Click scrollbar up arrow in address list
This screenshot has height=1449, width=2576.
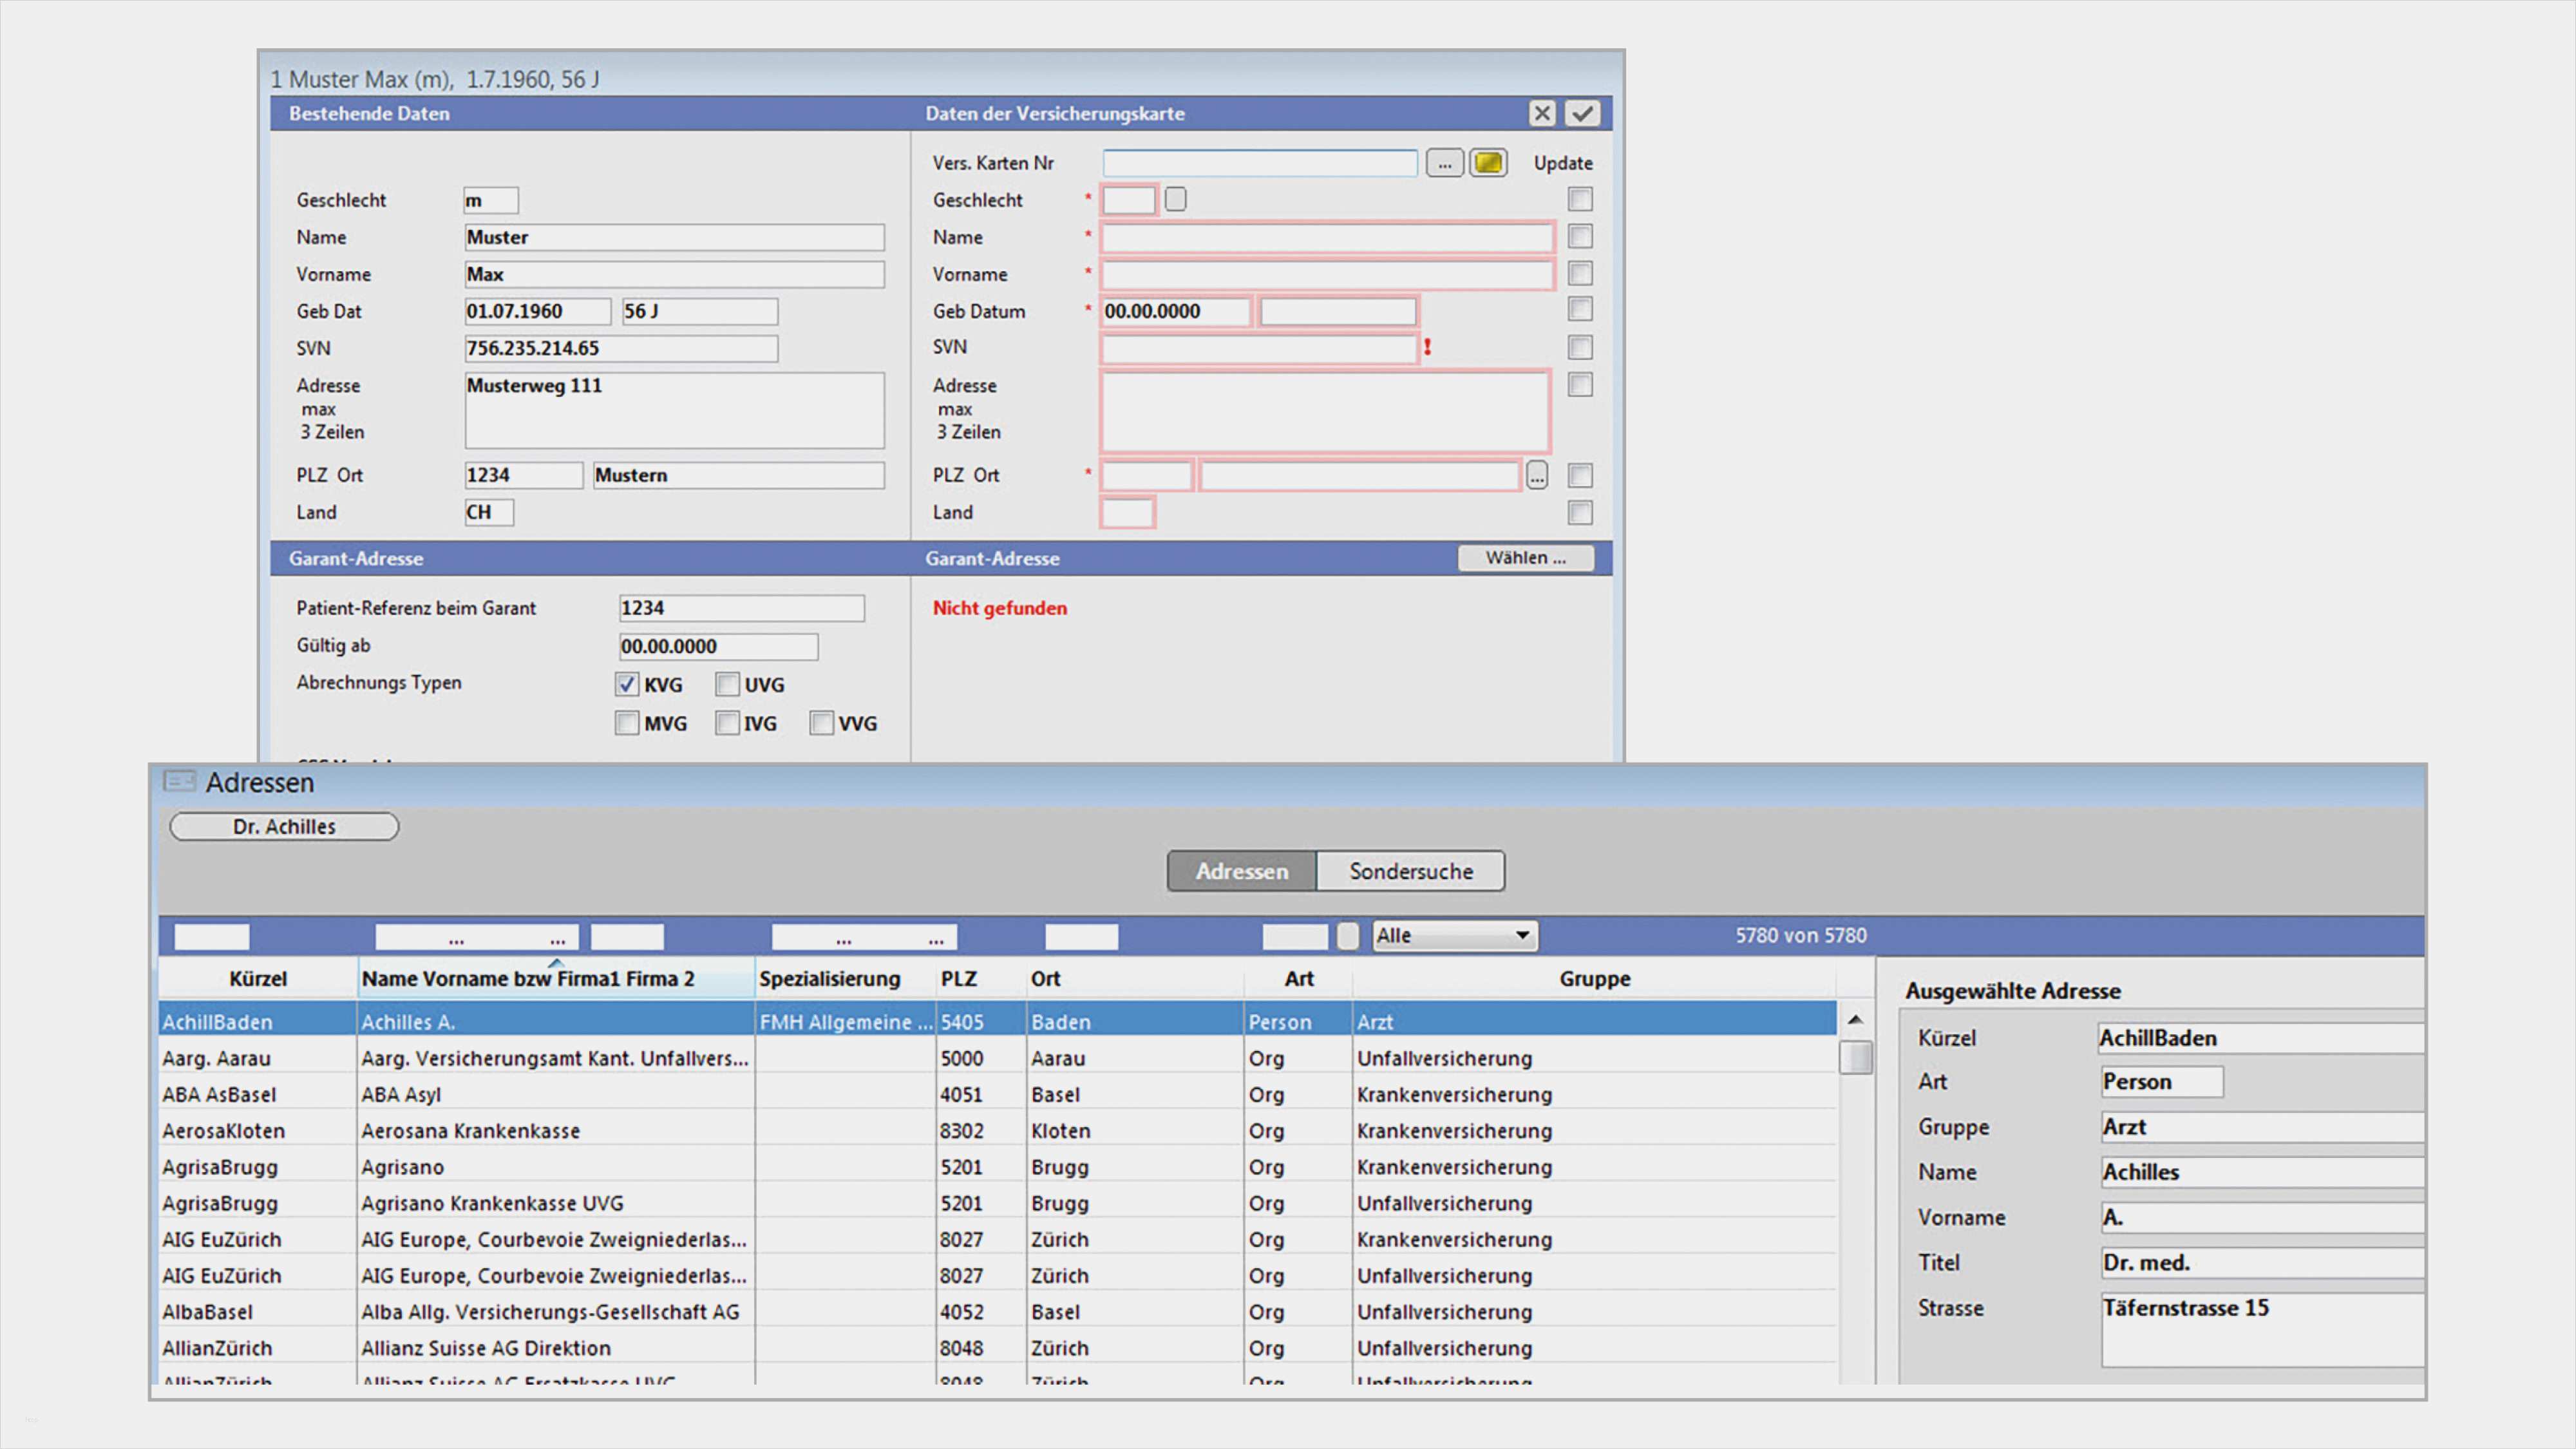(1855, 1020)
